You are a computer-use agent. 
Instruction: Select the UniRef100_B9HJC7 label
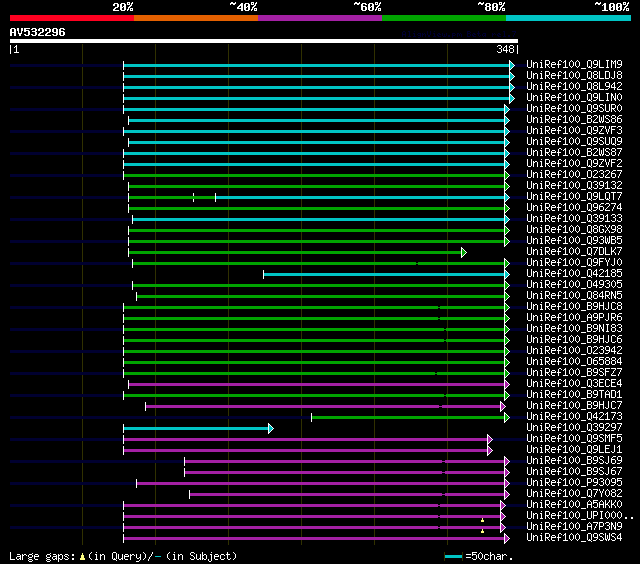point(574,406)
